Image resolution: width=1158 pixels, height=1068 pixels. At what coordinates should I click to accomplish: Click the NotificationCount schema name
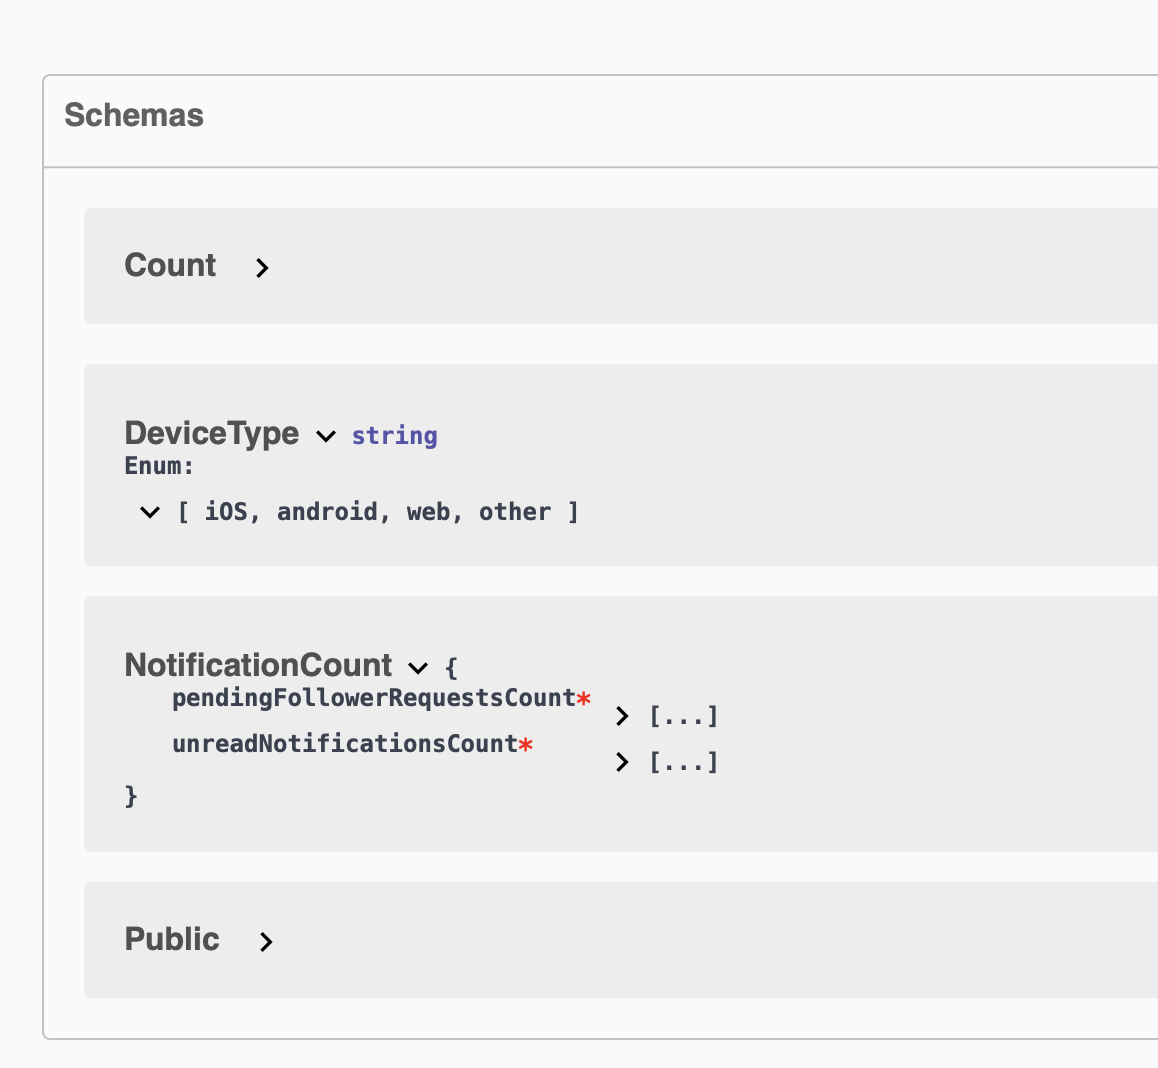tap(258, 665)
